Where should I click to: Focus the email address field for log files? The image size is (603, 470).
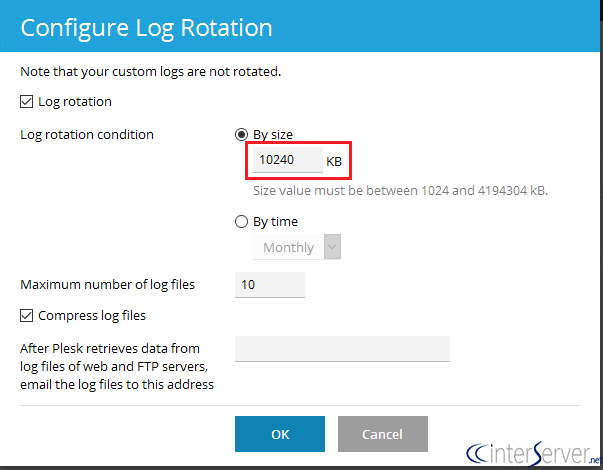pos(342,348)
